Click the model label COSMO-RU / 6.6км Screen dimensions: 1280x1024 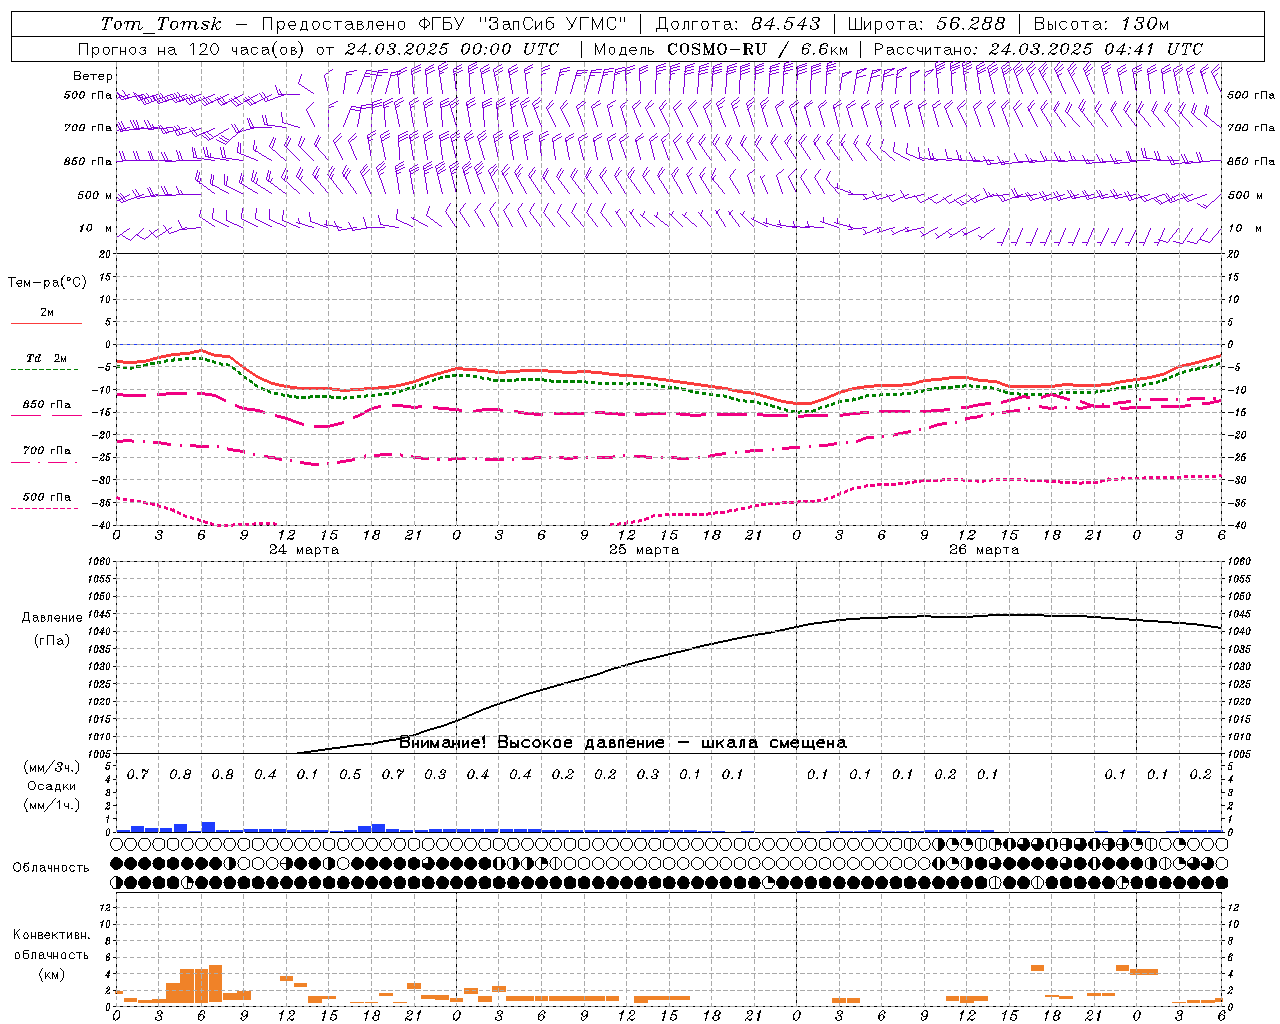tap(758, 49)
